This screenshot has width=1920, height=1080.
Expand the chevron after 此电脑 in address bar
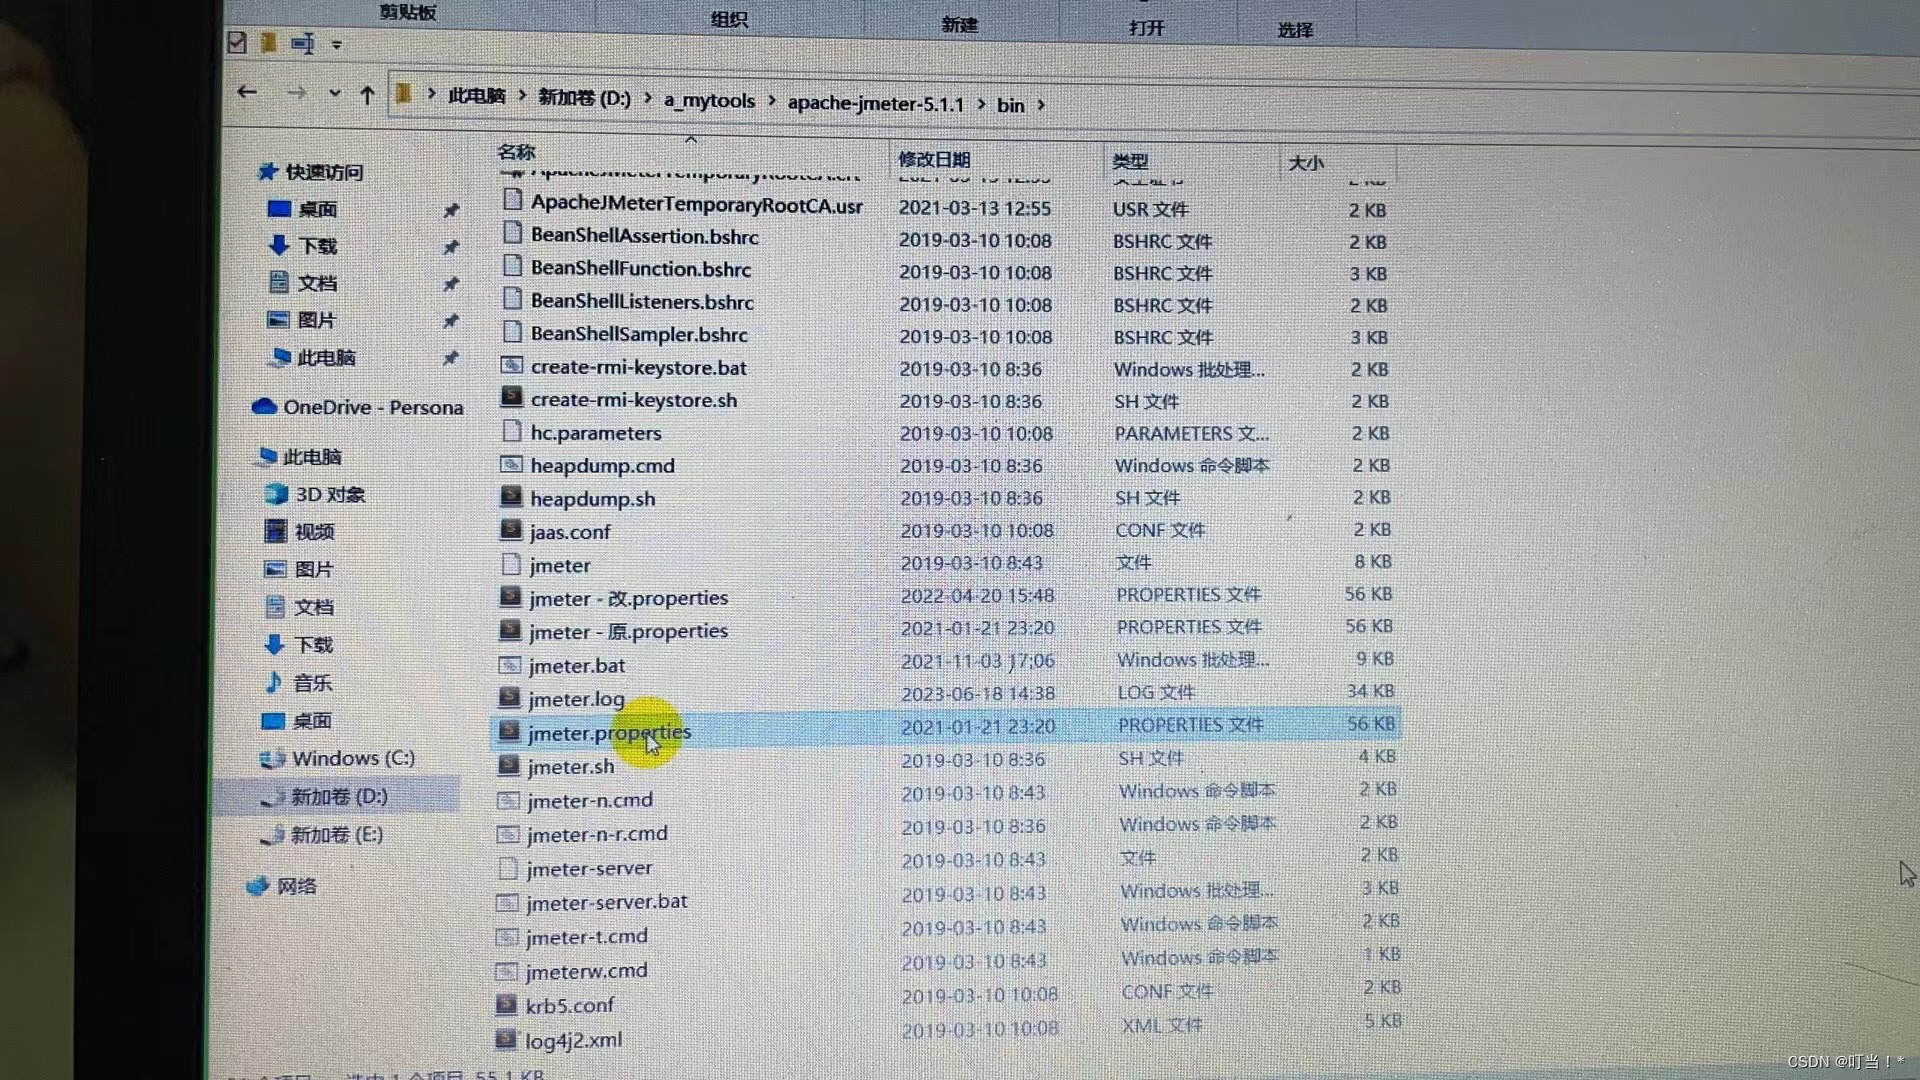522,96
